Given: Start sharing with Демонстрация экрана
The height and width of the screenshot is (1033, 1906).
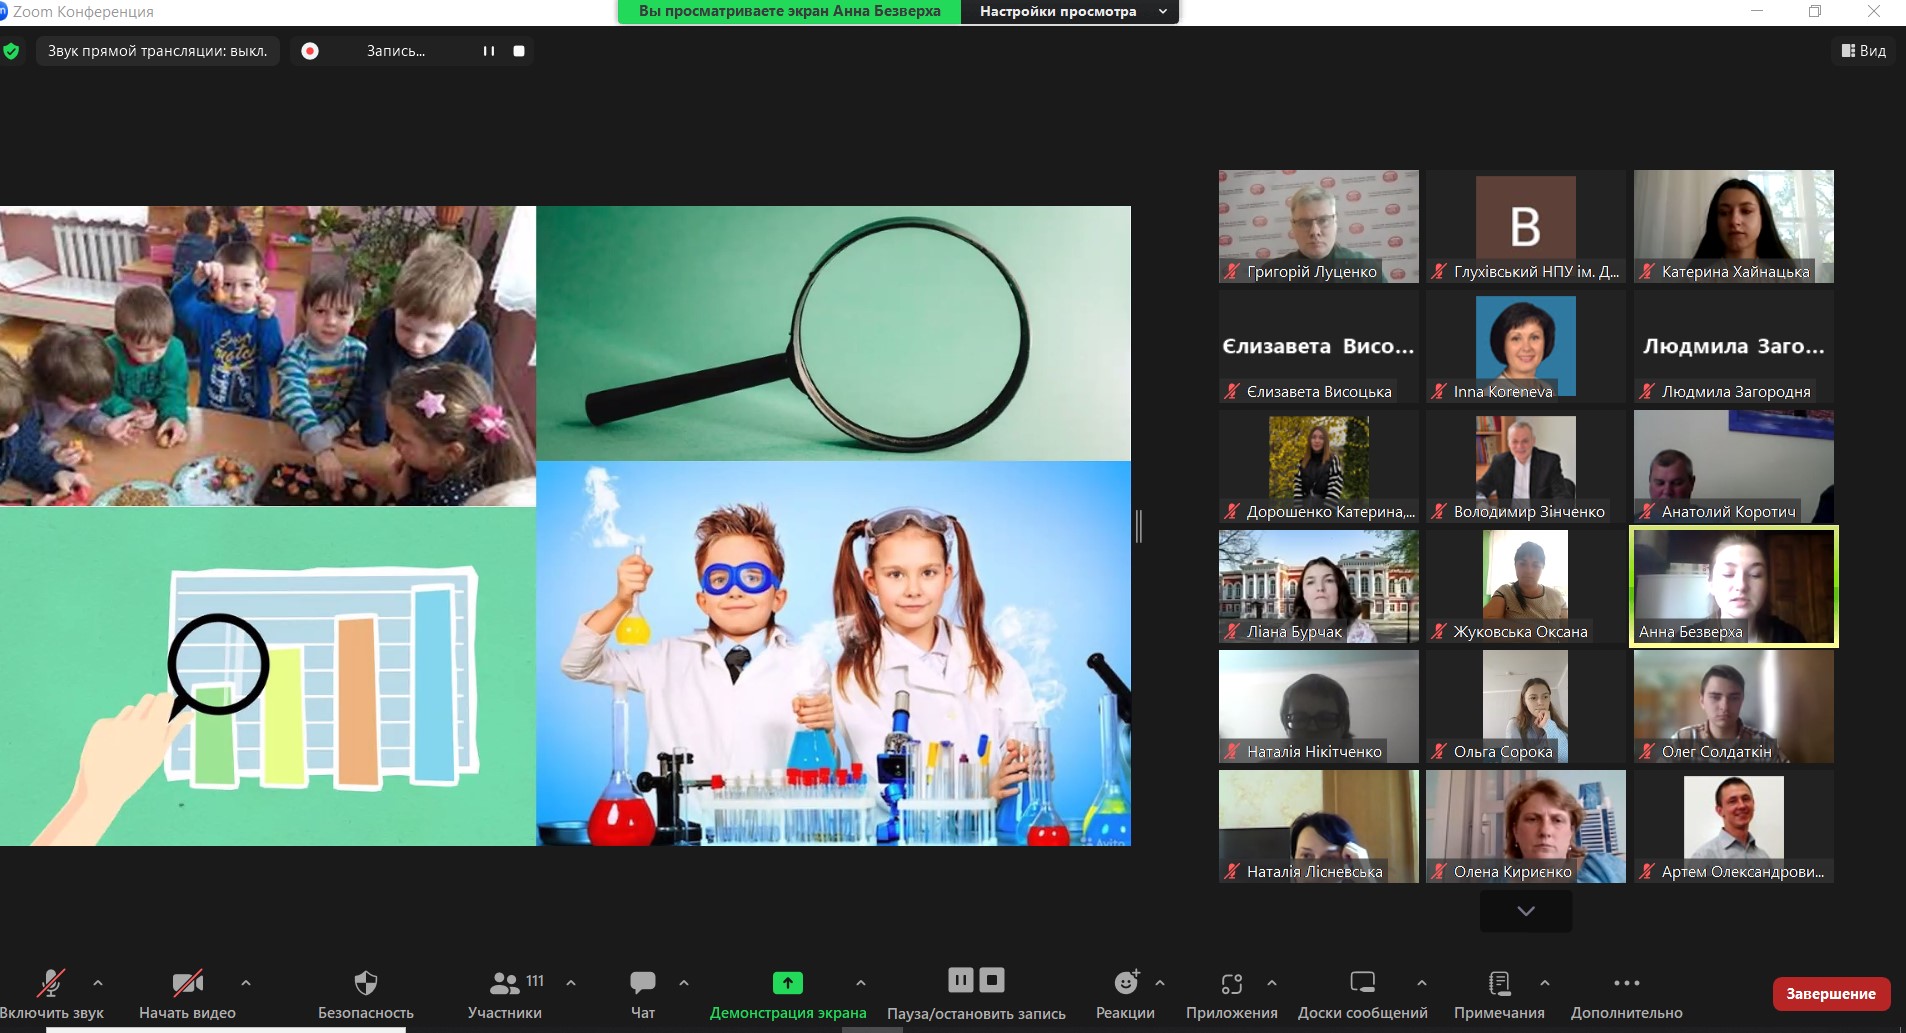Looking at the screenshot, I should click(788, 993).
